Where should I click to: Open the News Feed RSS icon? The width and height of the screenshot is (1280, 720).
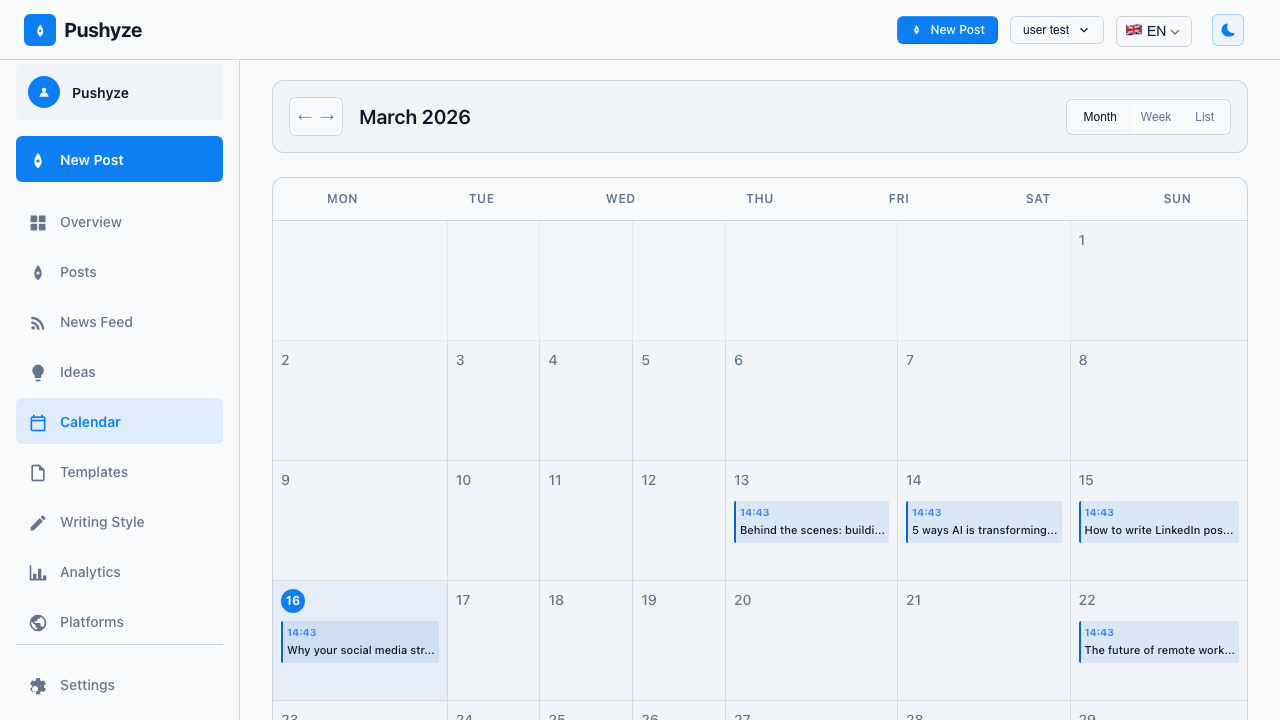click(x=38, y=322)
